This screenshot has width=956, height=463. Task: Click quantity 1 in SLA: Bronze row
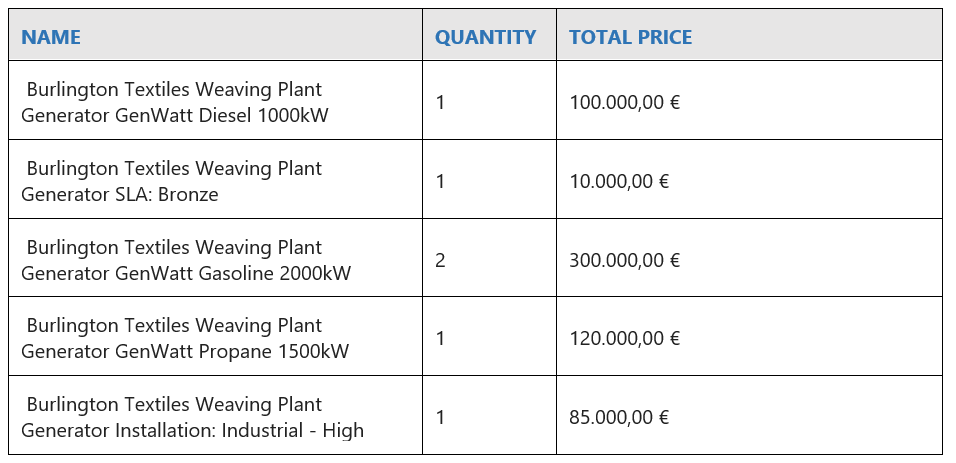point(440,181)
